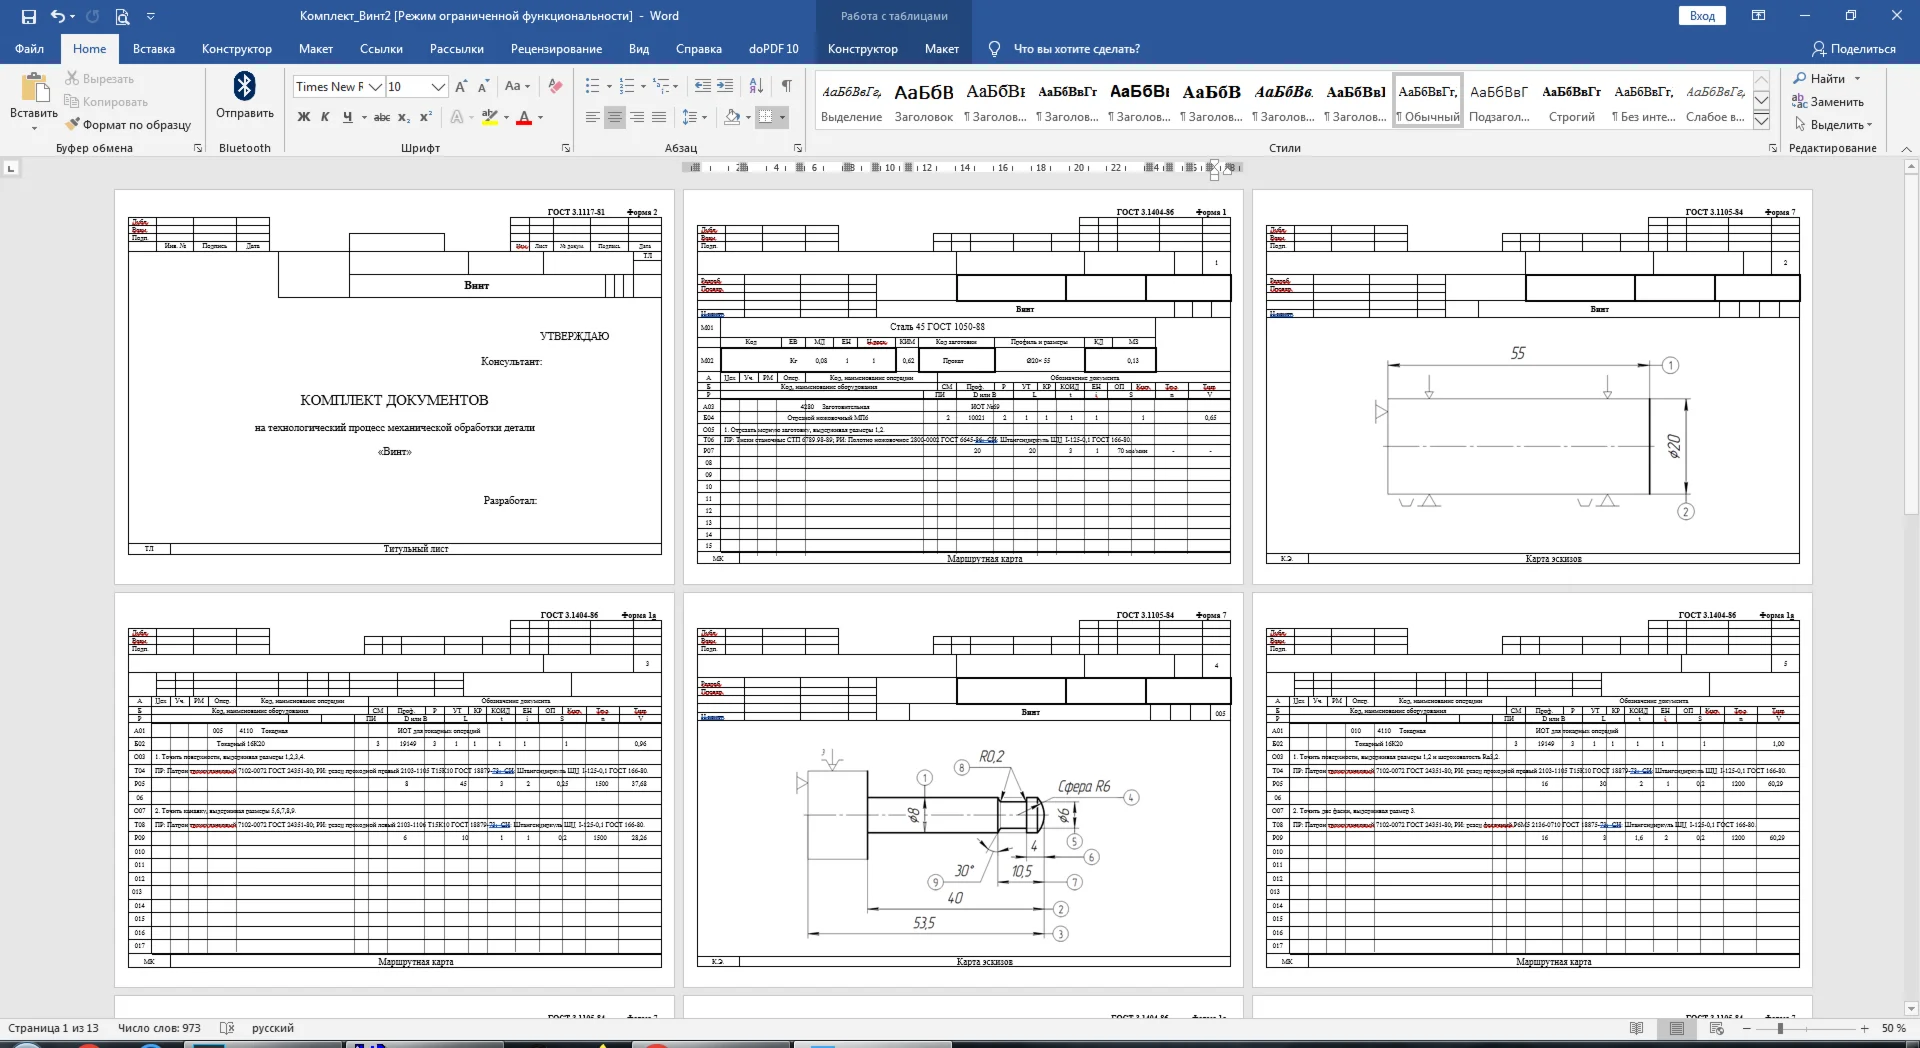Switch to Web Layout view in the status bar
Viewport: 1920px width, 1048px height.
click(x=1717, y=1028)
